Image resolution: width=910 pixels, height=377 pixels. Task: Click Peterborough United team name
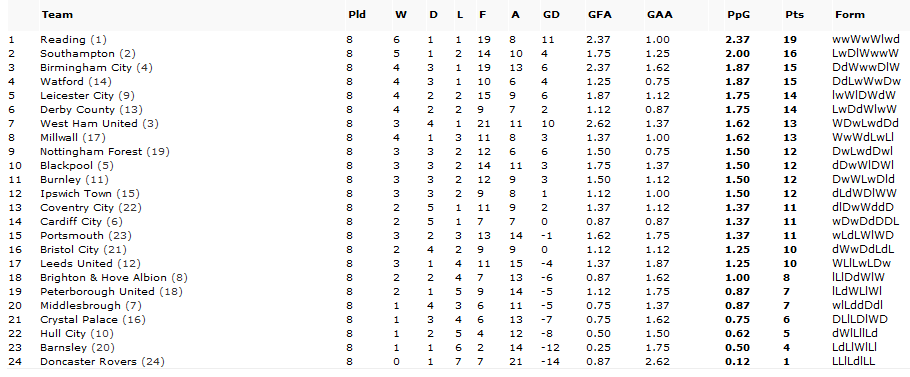(x=98, y=291)
